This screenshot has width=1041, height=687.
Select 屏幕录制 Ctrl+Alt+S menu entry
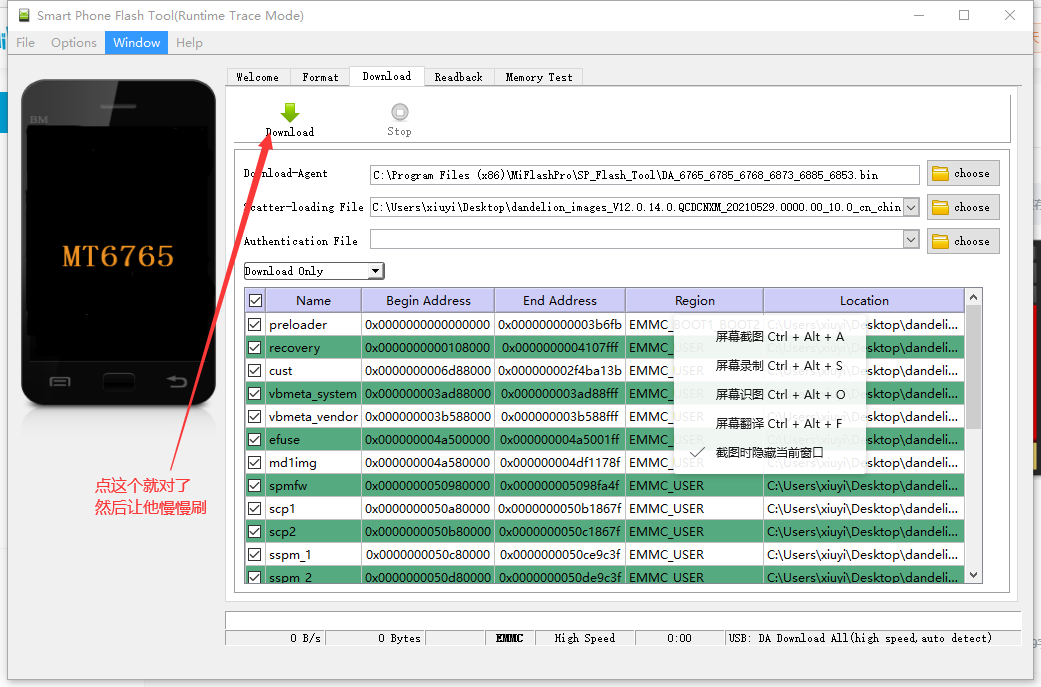pos(779,366)
